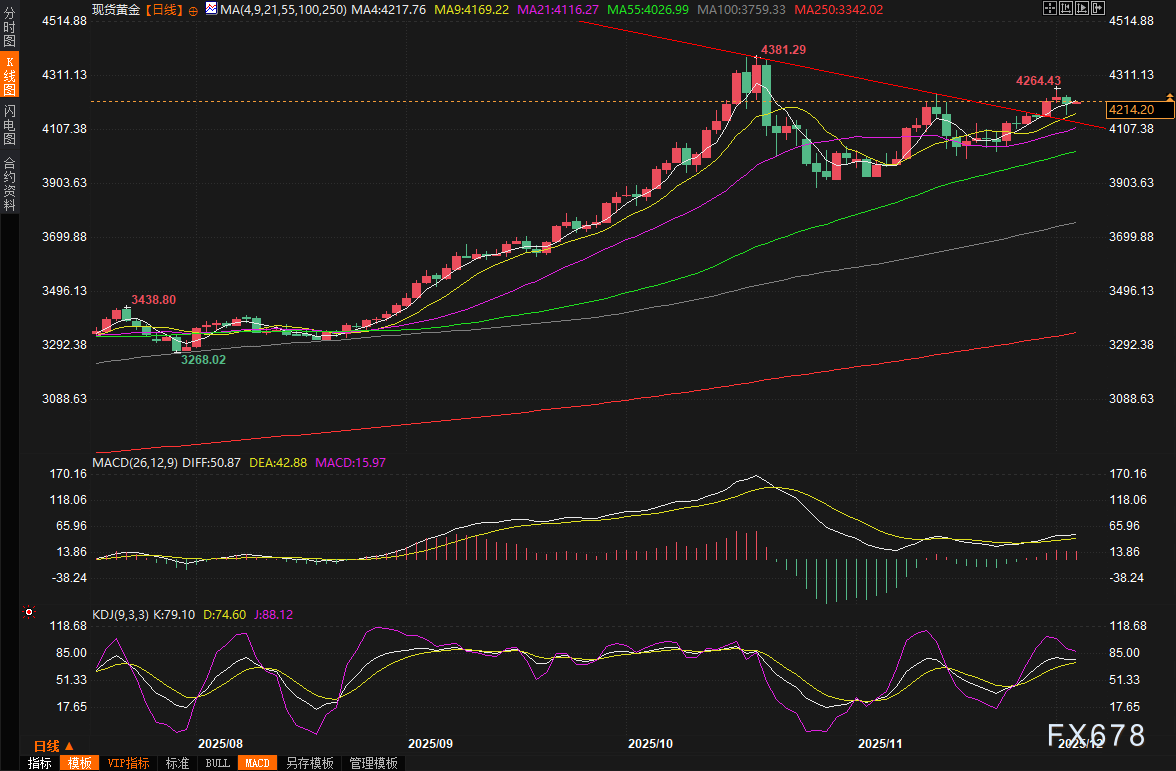Image resolution: width=1176 pixels, height=771 pixels.
Task: Open the 闪电图 side tab
Action: tap(9, 125)
